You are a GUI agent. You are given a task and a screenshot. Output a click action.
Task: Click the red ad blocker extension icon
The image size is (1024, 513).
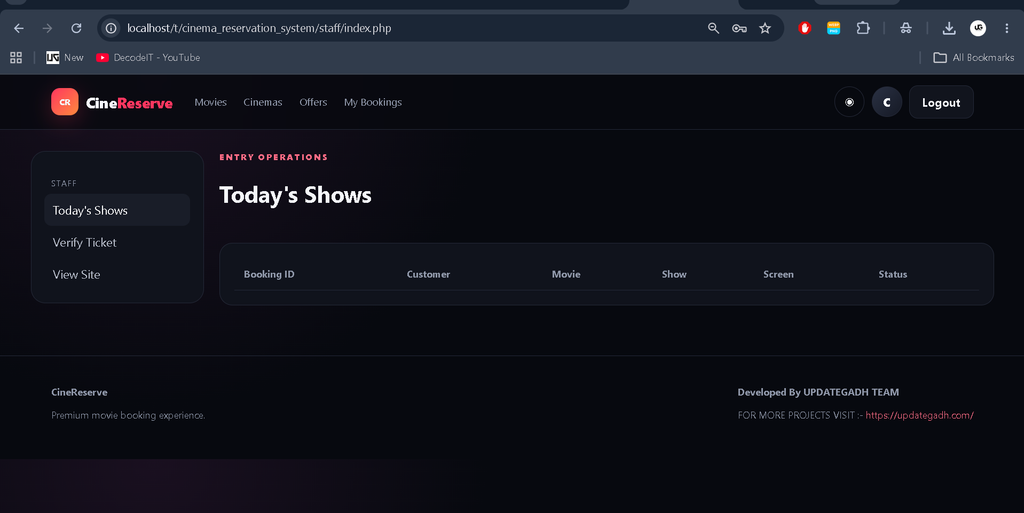click(x=805, y=28)
